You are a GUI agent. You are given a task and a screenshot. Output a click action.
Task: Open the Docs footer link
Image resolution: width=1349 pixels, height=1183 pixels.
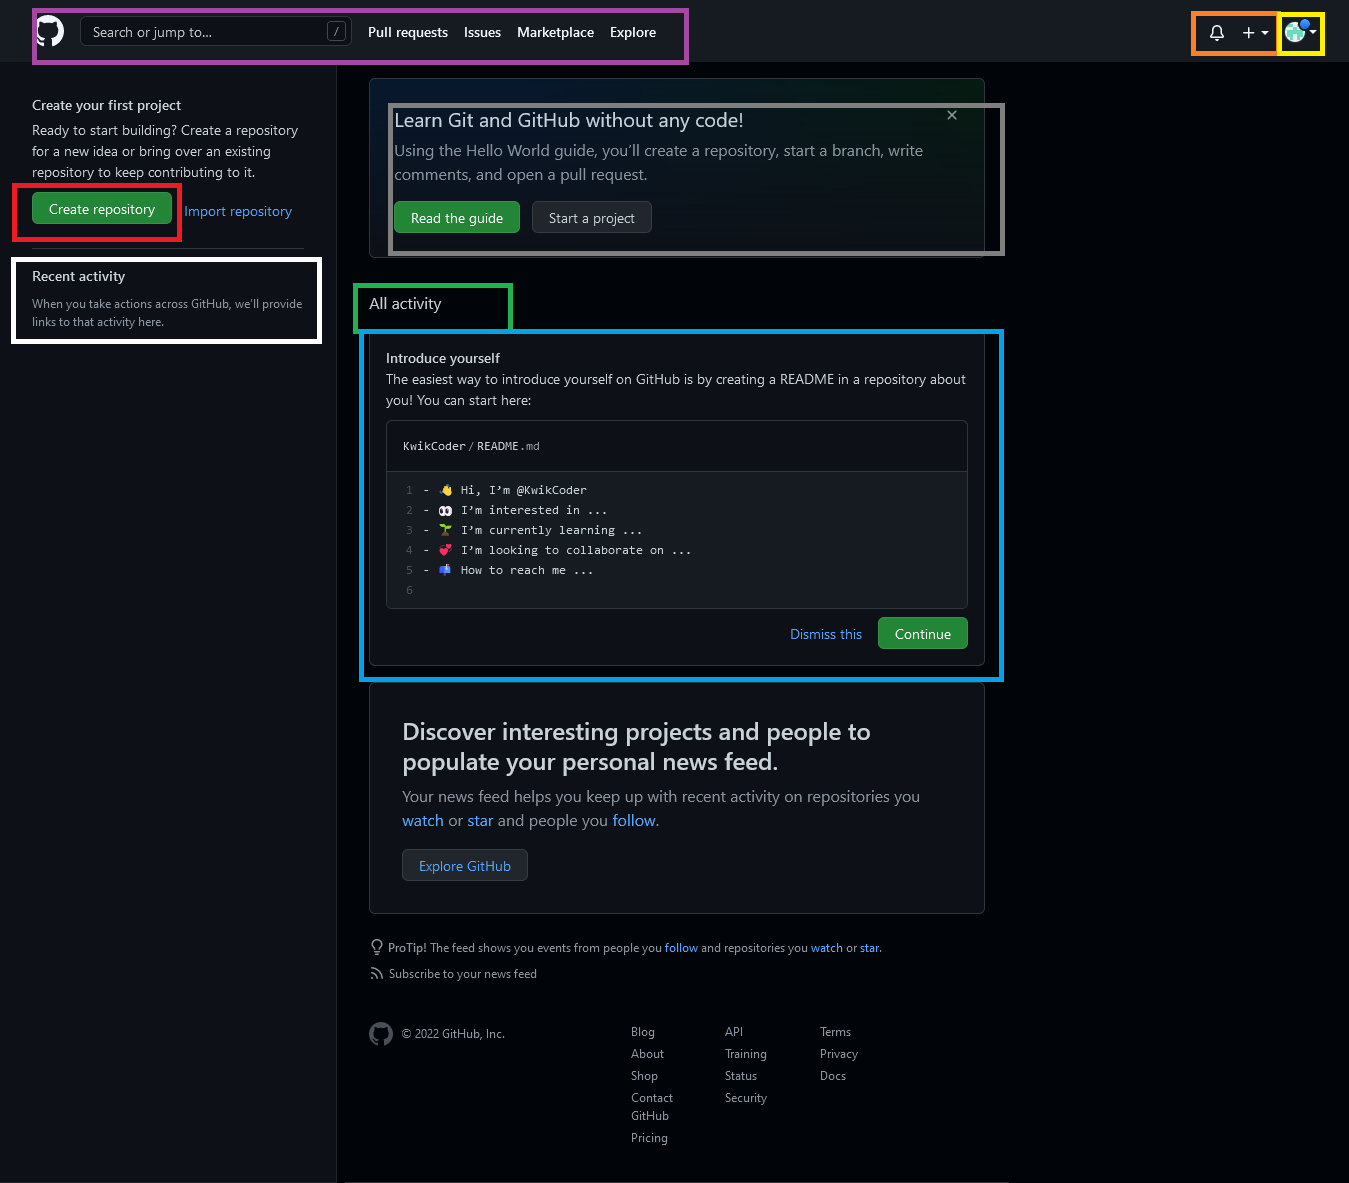833,1076
